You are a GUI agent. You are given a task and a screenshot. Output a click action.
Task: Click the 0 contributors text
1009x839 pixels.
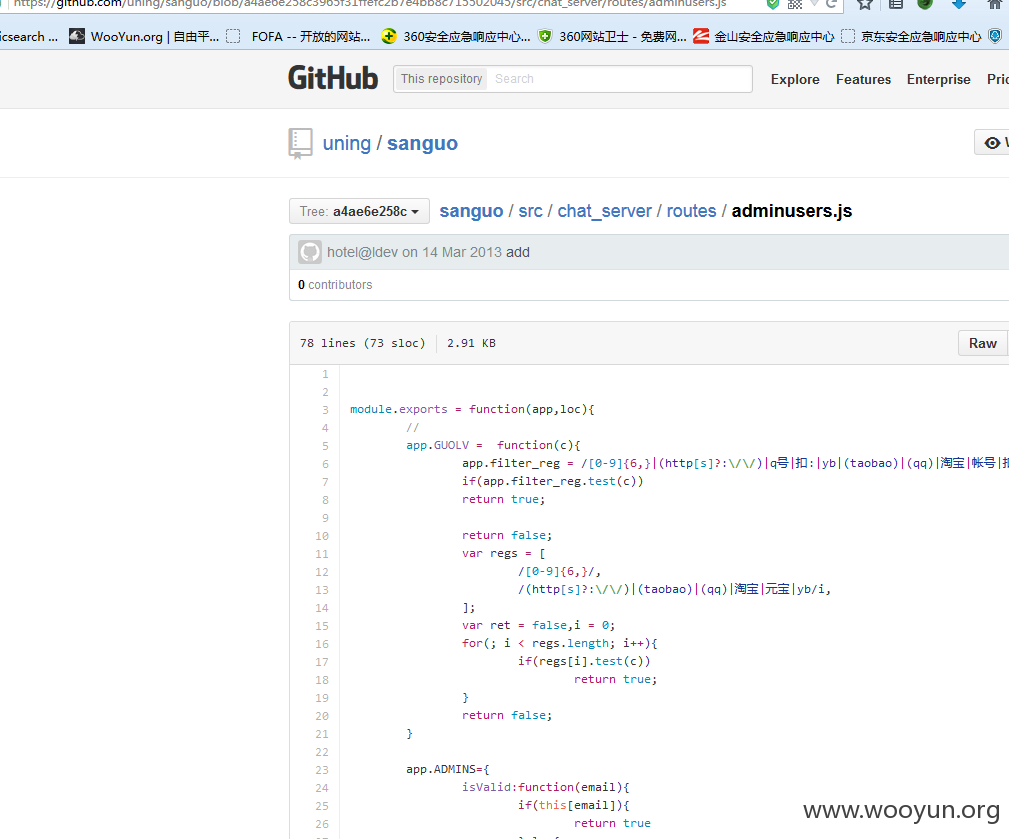tap(335, 284)
